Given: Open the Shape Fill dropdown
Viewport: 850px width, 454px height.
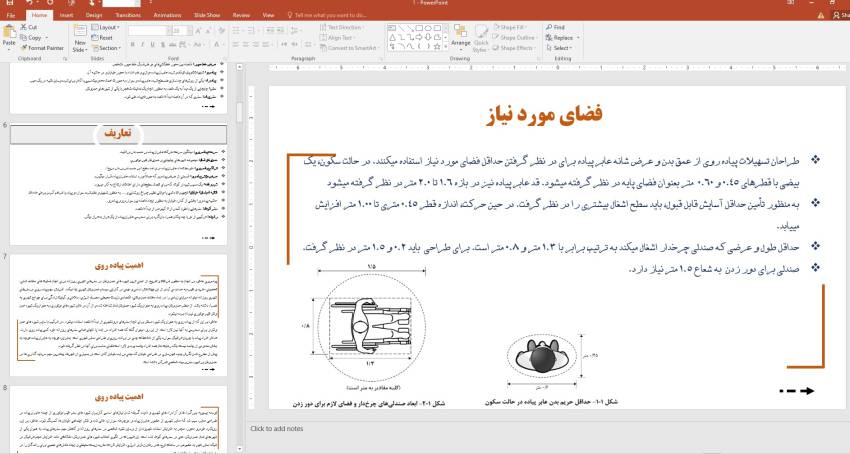Looking at the screenshot, I should tap(510, 27).
